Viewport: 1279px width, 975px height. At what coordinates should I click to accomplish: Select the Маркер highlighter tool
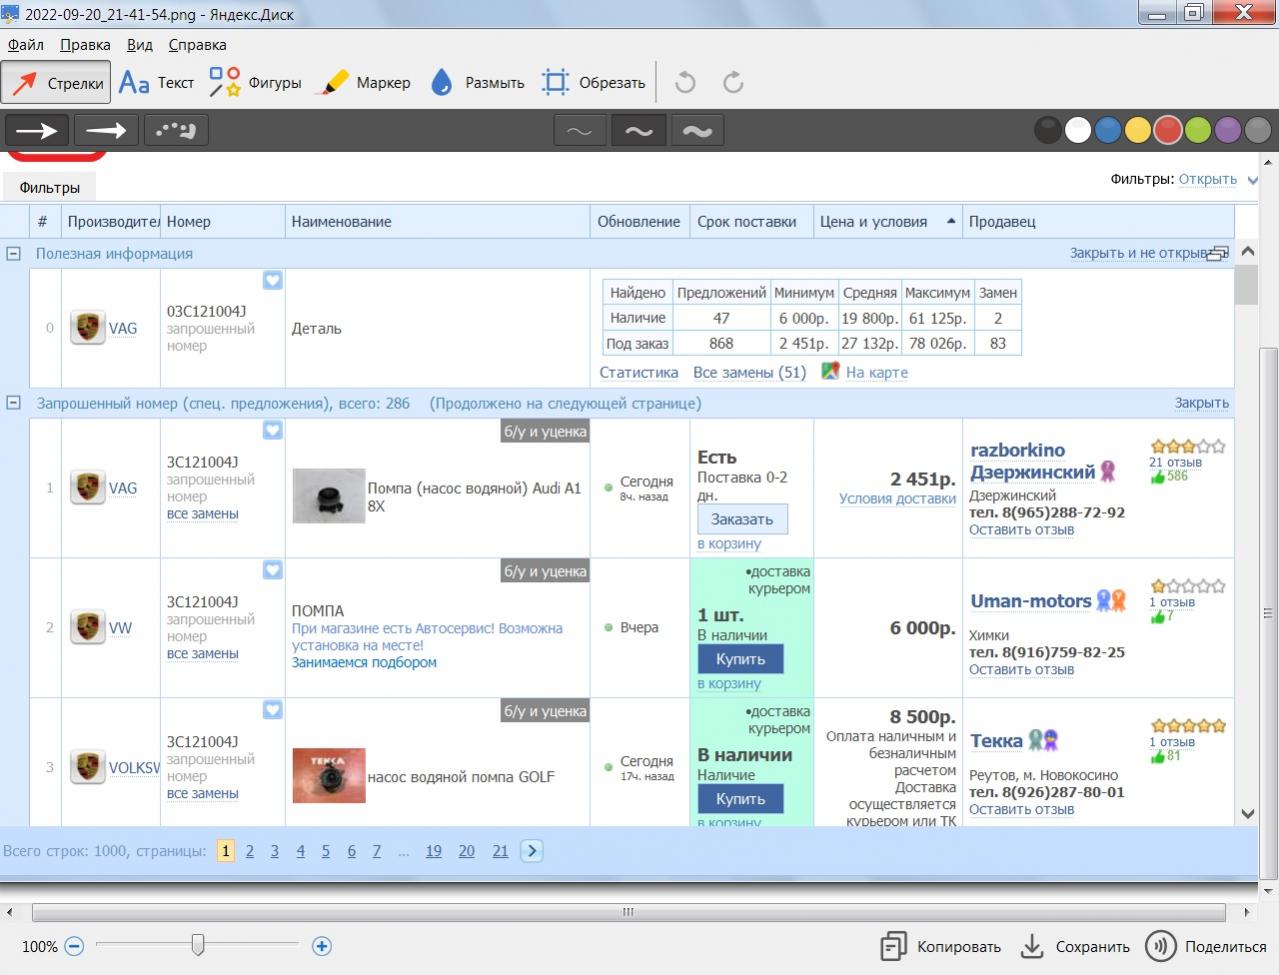point(363,83)
